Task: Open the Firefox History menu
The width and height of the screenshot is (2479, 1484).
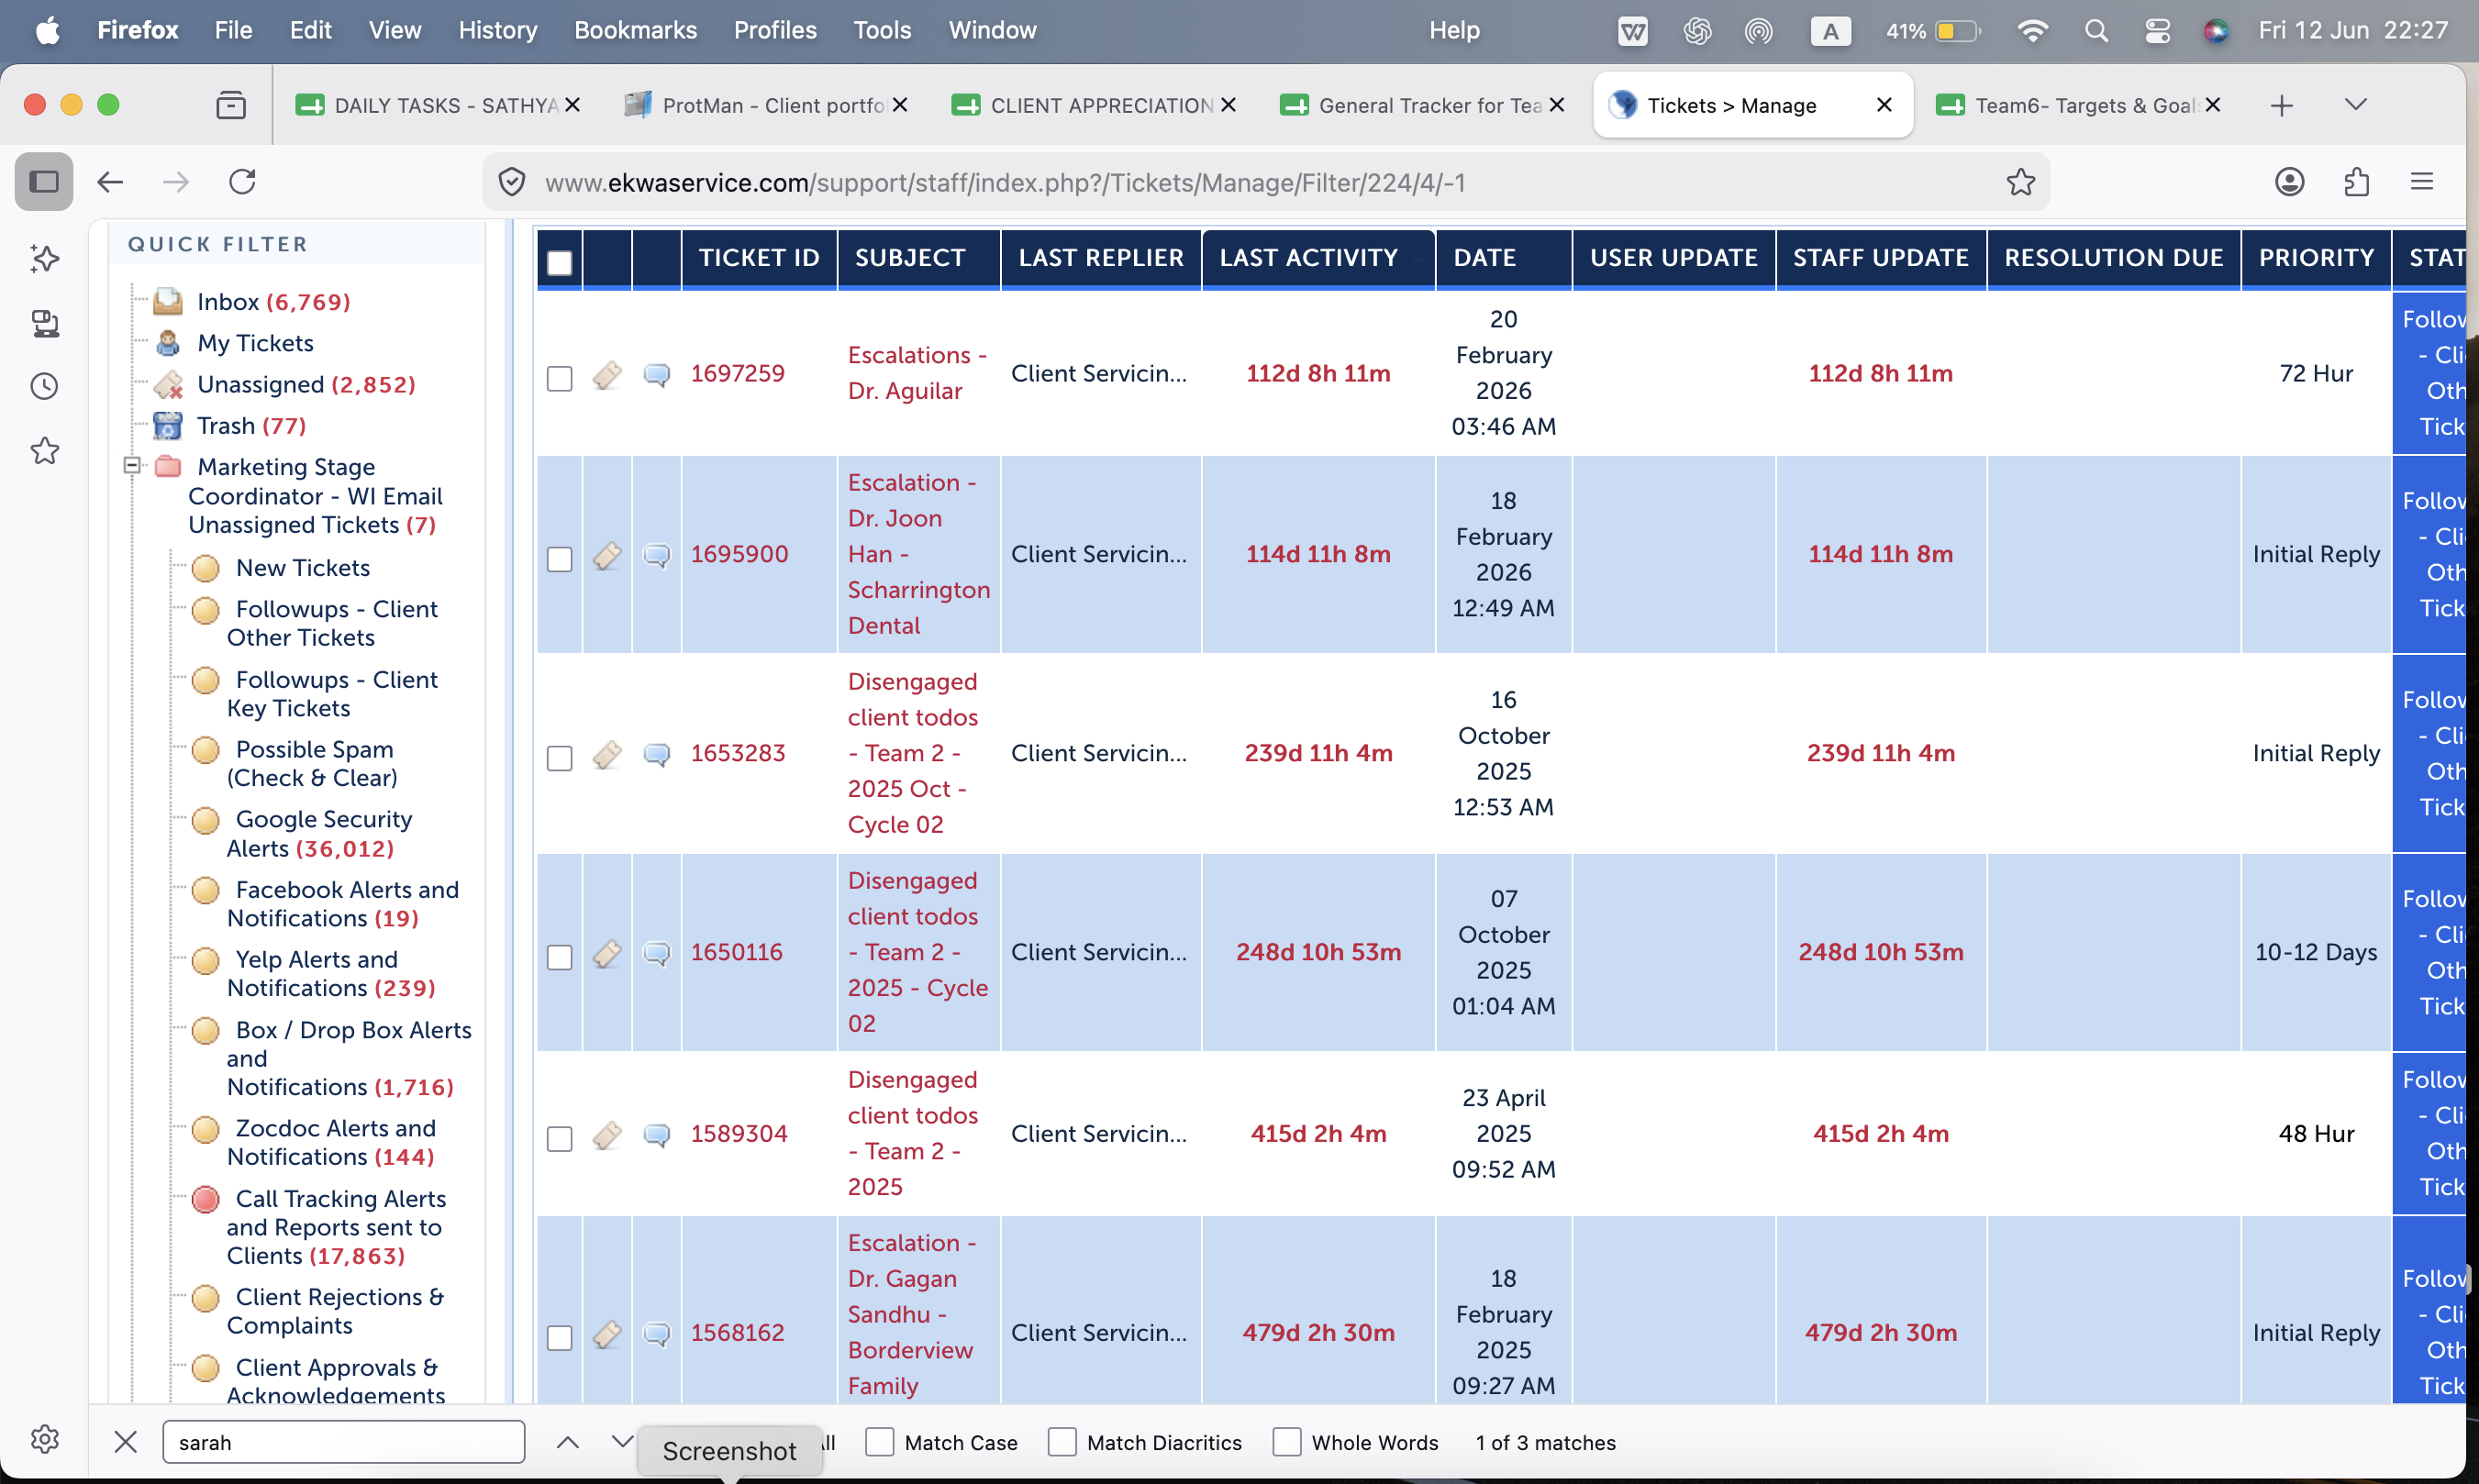Action: click(x=498, y=30)
